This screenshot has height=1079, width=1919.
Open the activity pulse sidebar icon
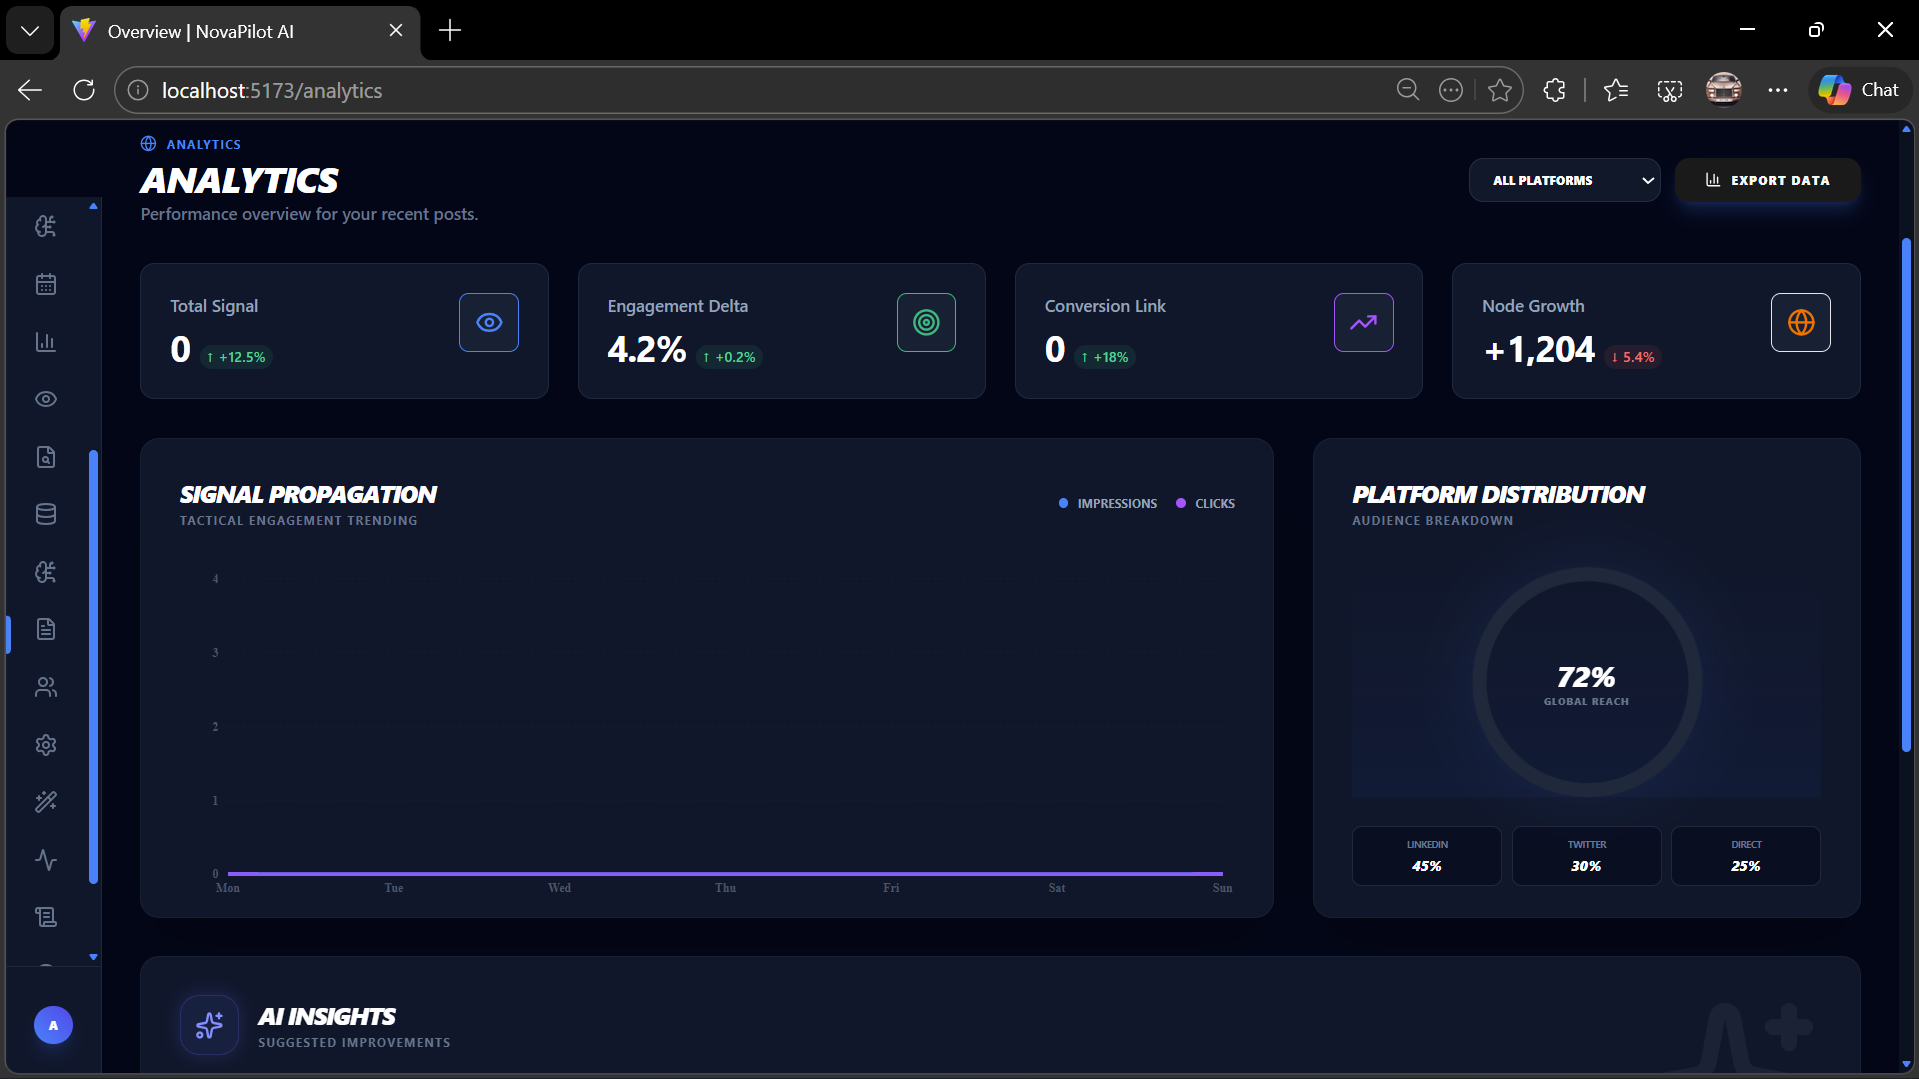46,860
